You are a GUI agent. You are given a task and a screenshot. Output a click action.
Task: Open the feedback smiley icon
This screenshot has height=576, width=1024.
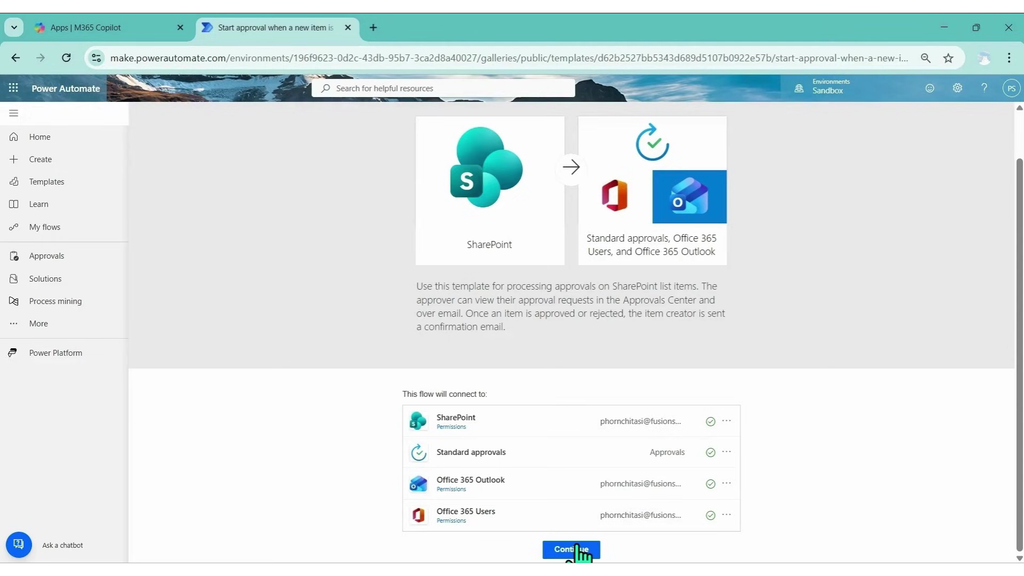[x=930, y=88]
